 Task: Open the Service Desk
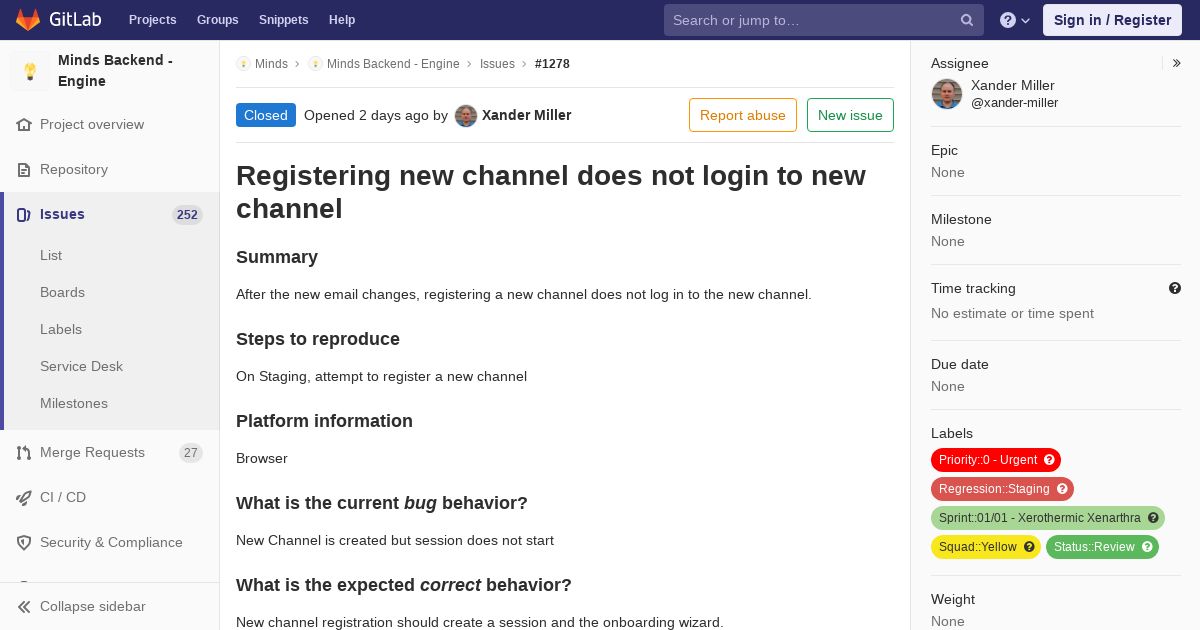click(81, 367)
